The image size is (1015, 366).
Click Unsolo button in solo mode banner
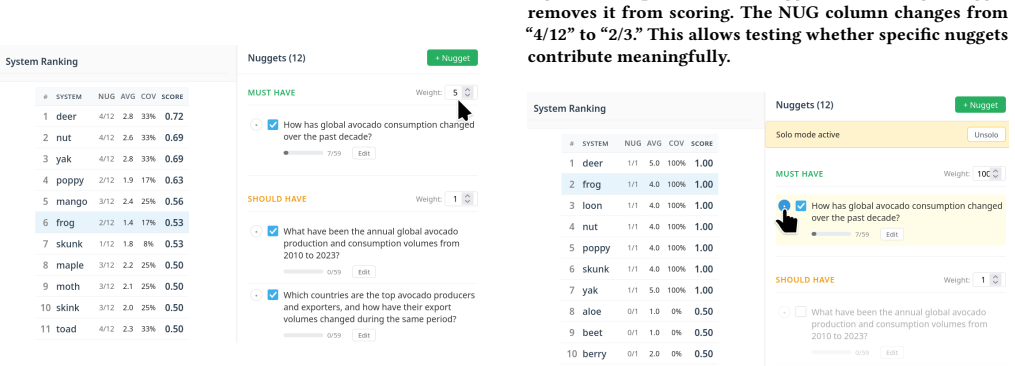tap(987, 135)
